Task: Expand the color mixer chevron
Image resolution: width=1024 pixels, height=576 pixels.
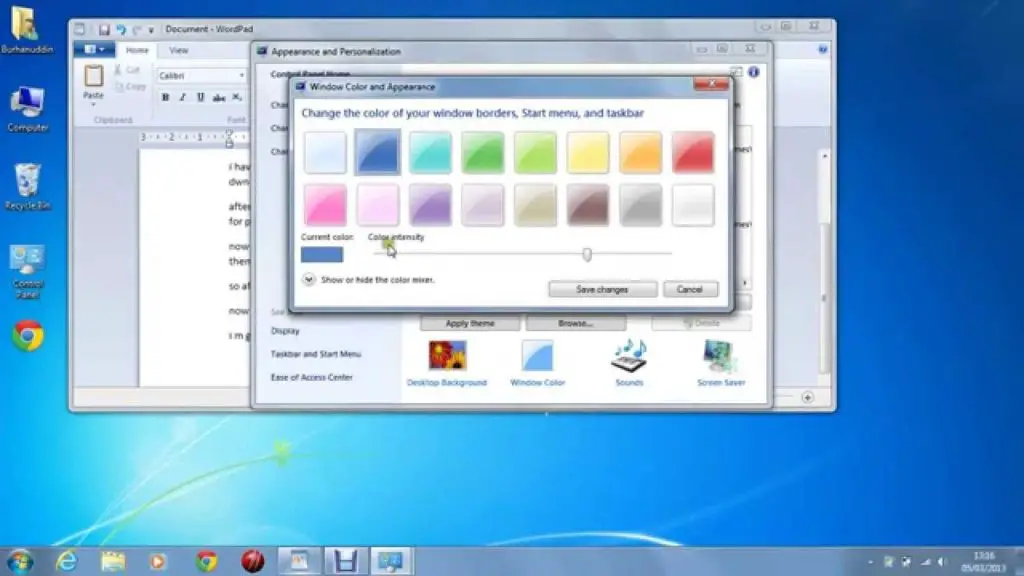Action: tap(308, 280)
